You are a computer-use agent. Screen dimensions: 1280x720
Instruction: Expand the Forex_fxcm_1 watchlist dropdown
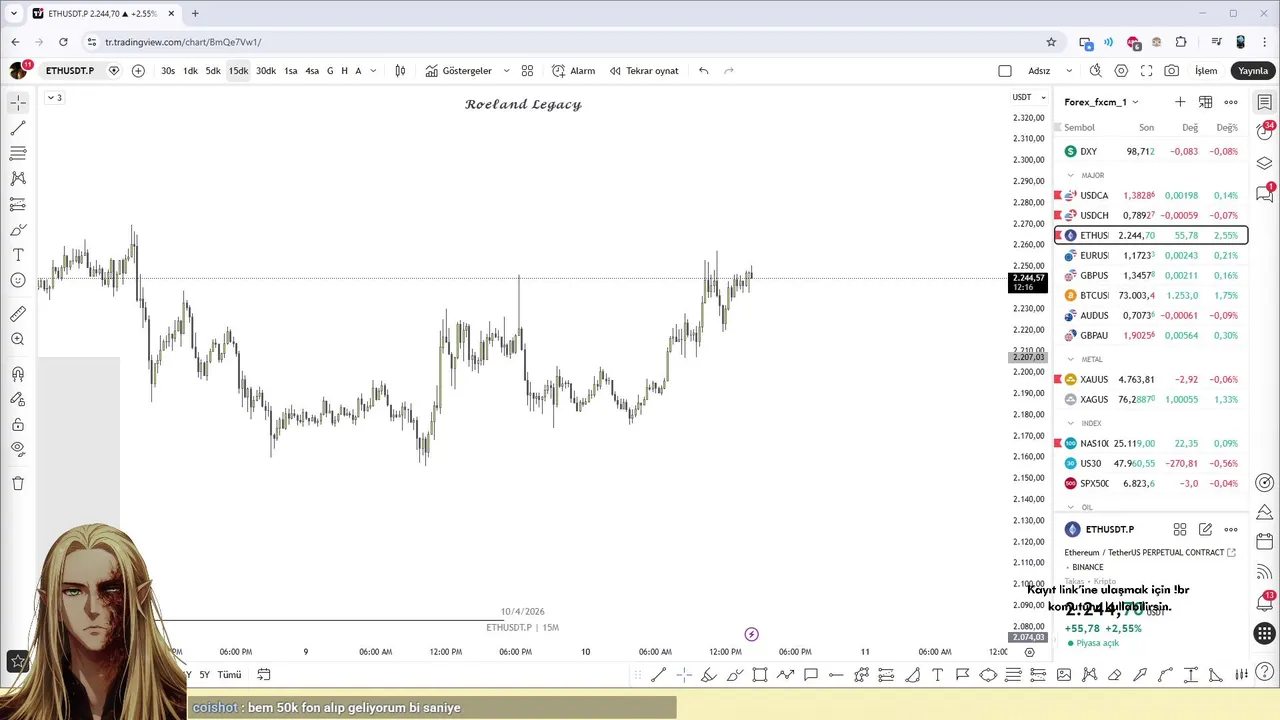pos(1101,102)
